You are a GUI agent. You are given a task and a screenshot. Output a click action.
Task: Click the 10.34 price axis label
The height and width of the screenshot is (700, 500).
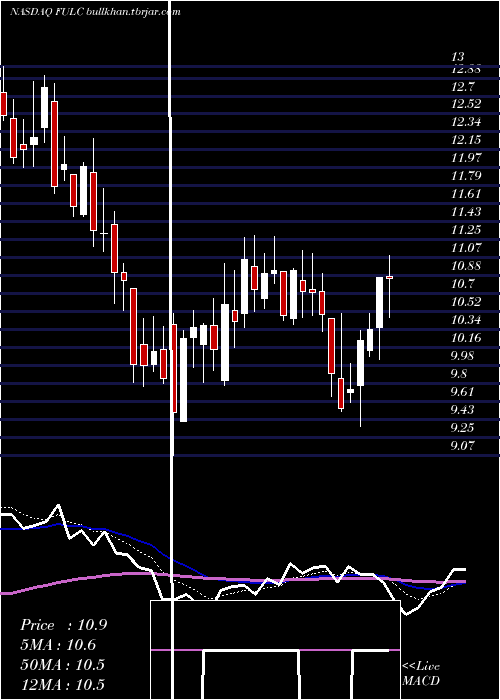pyautogui.click(x=466, y=320)
